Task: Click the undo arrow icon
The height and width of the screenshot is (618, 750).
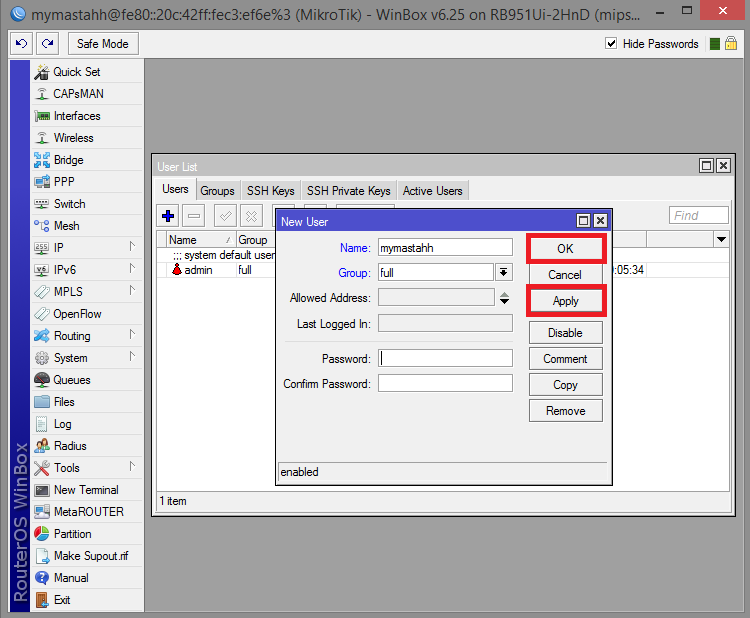Action: tap(22, 44)
